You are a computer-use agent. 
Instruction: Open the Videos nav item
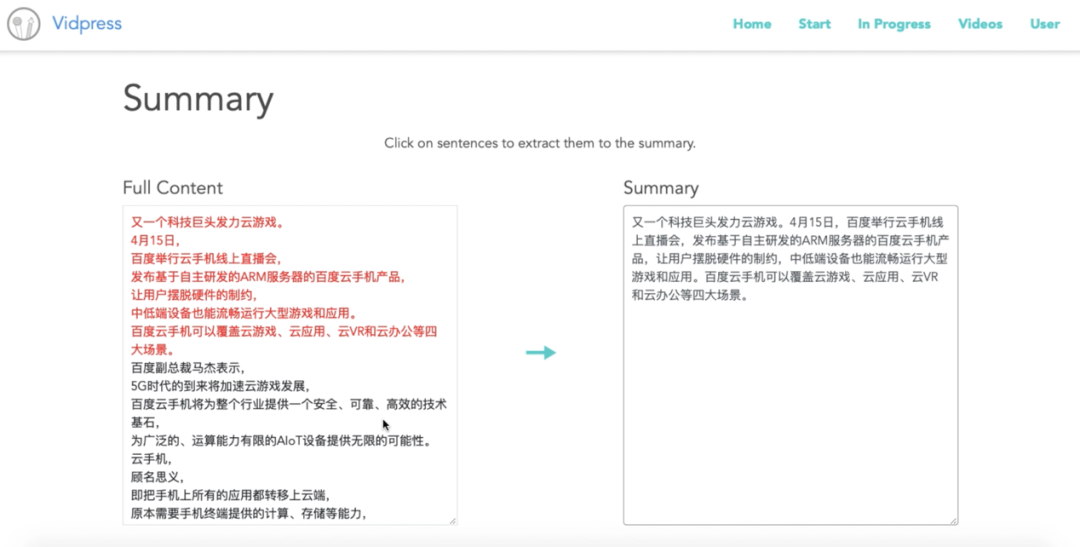[x=980, y=24]
